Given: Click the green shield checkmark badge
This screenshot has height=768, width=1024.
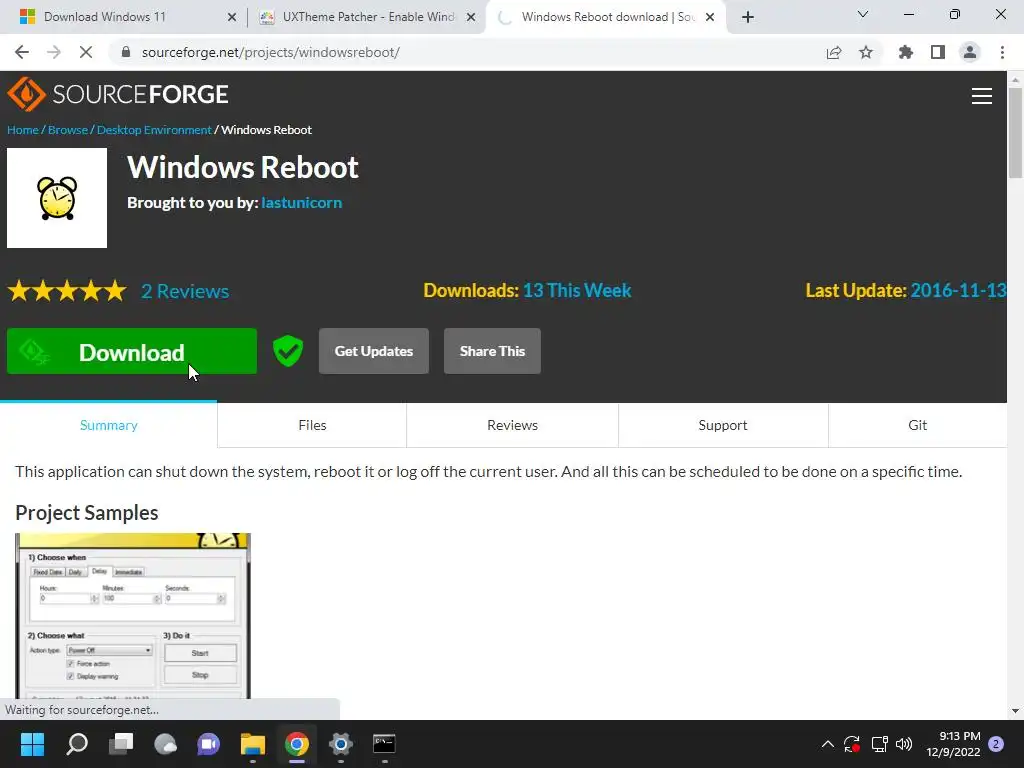Looking at the screenshot, I should point(288,351).
